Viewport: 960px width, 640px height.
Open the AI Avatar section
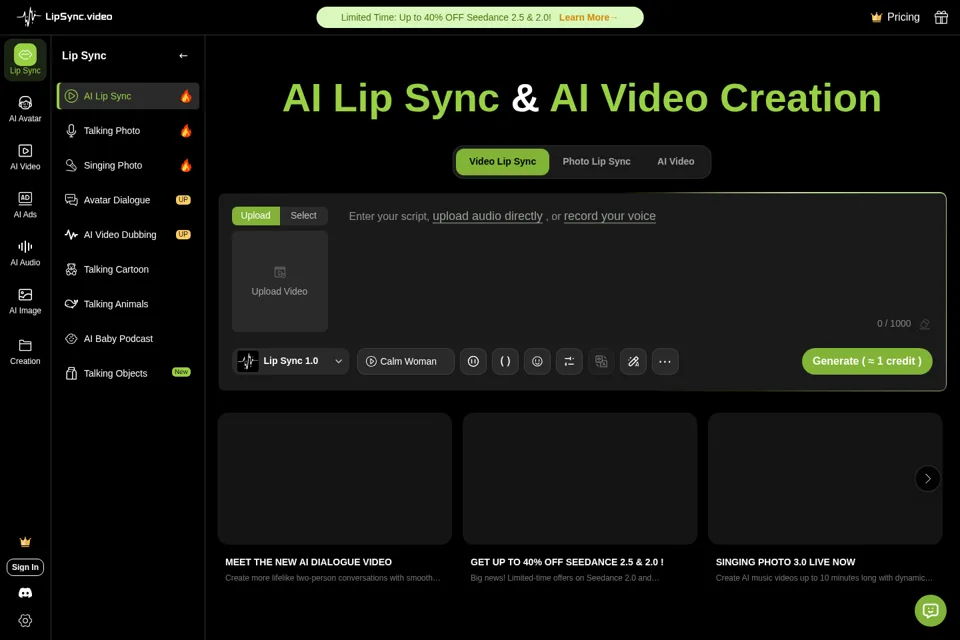25,109
